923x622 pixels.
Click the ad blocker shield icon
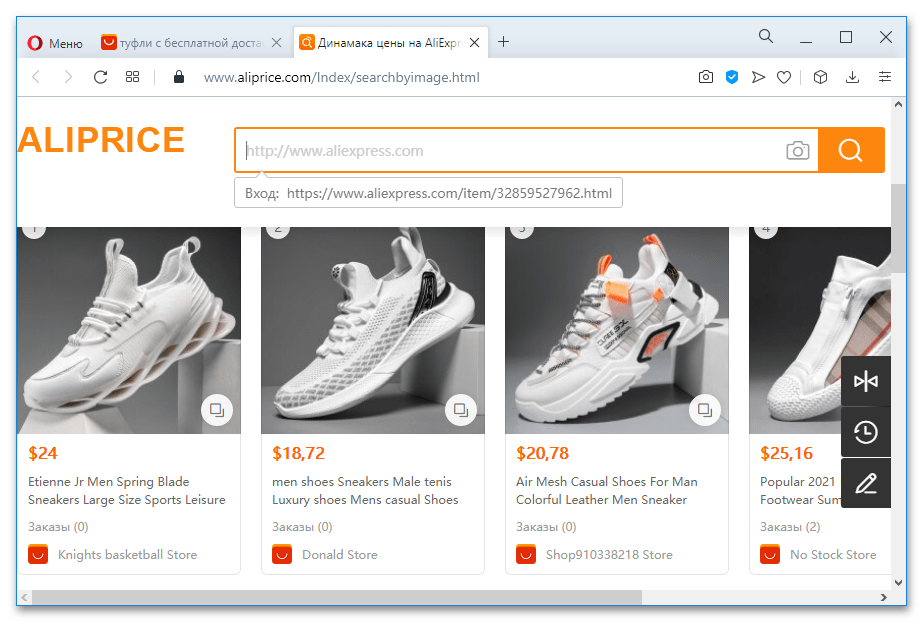tap(732, 77)
